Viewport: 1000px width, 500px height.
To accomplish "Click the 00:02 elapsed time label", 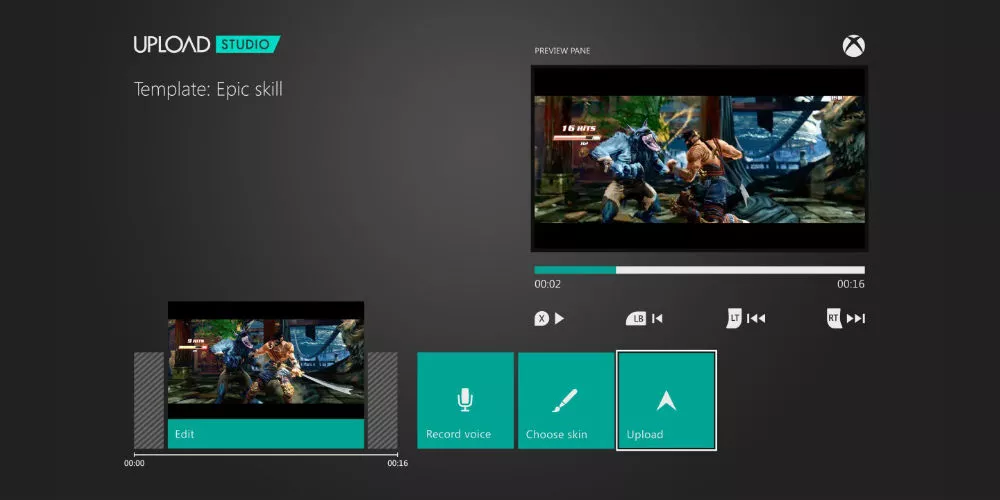I will click(x=547, y=284).
